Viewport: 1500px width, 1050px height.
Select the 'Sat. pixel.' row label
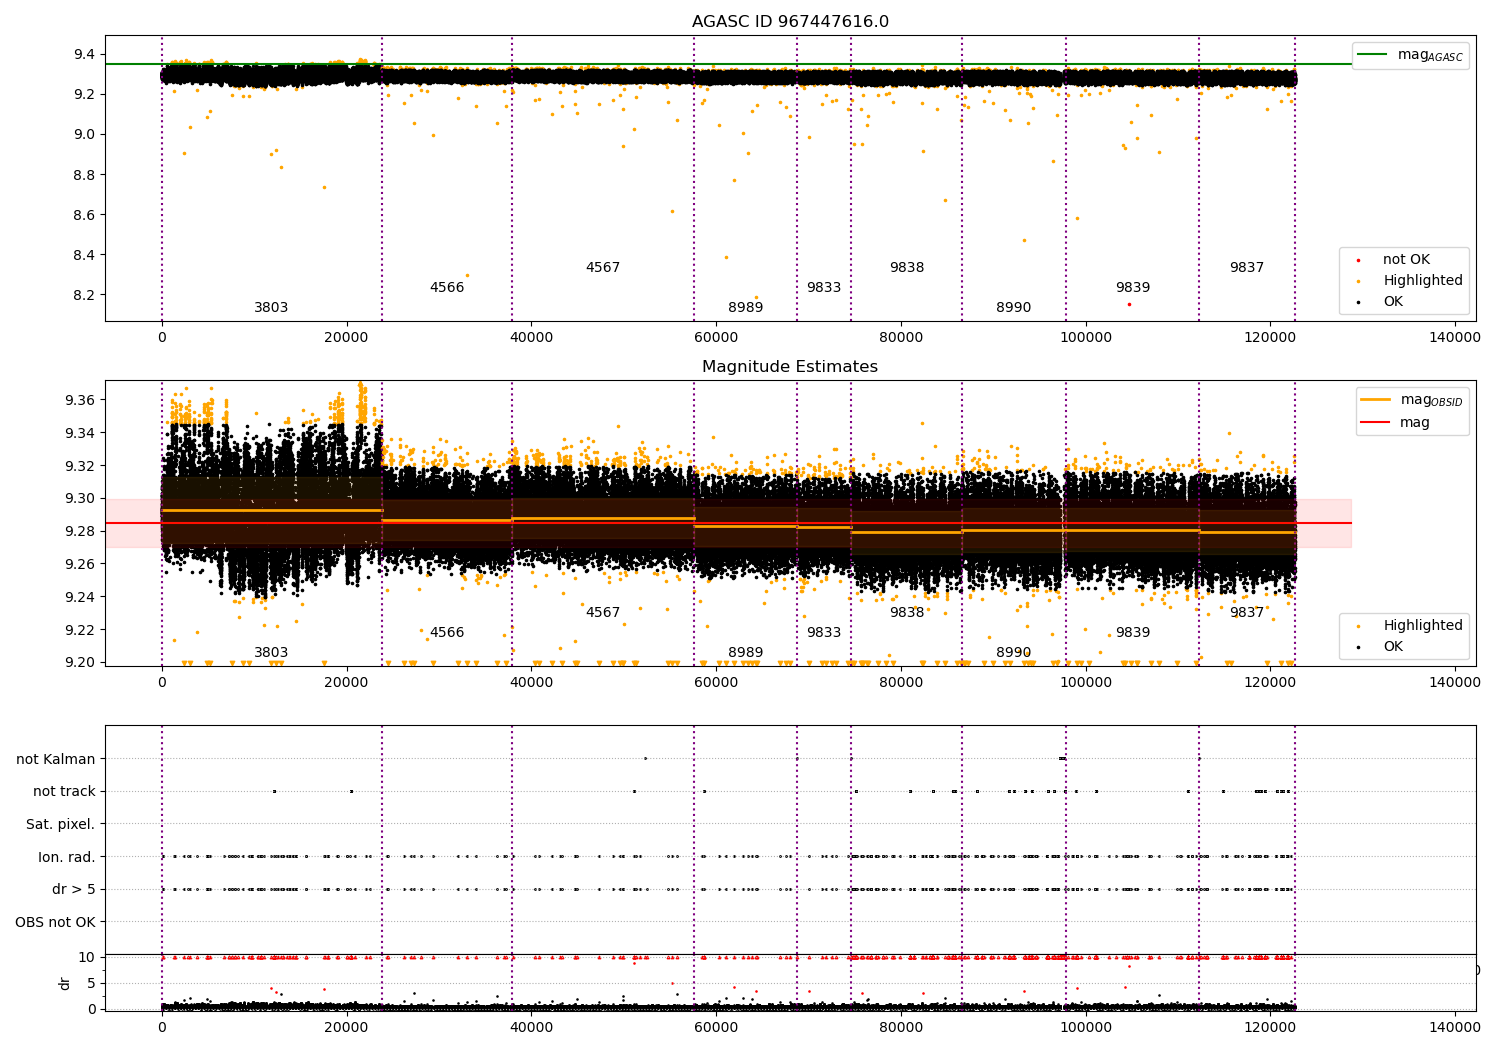click(61, 825)
